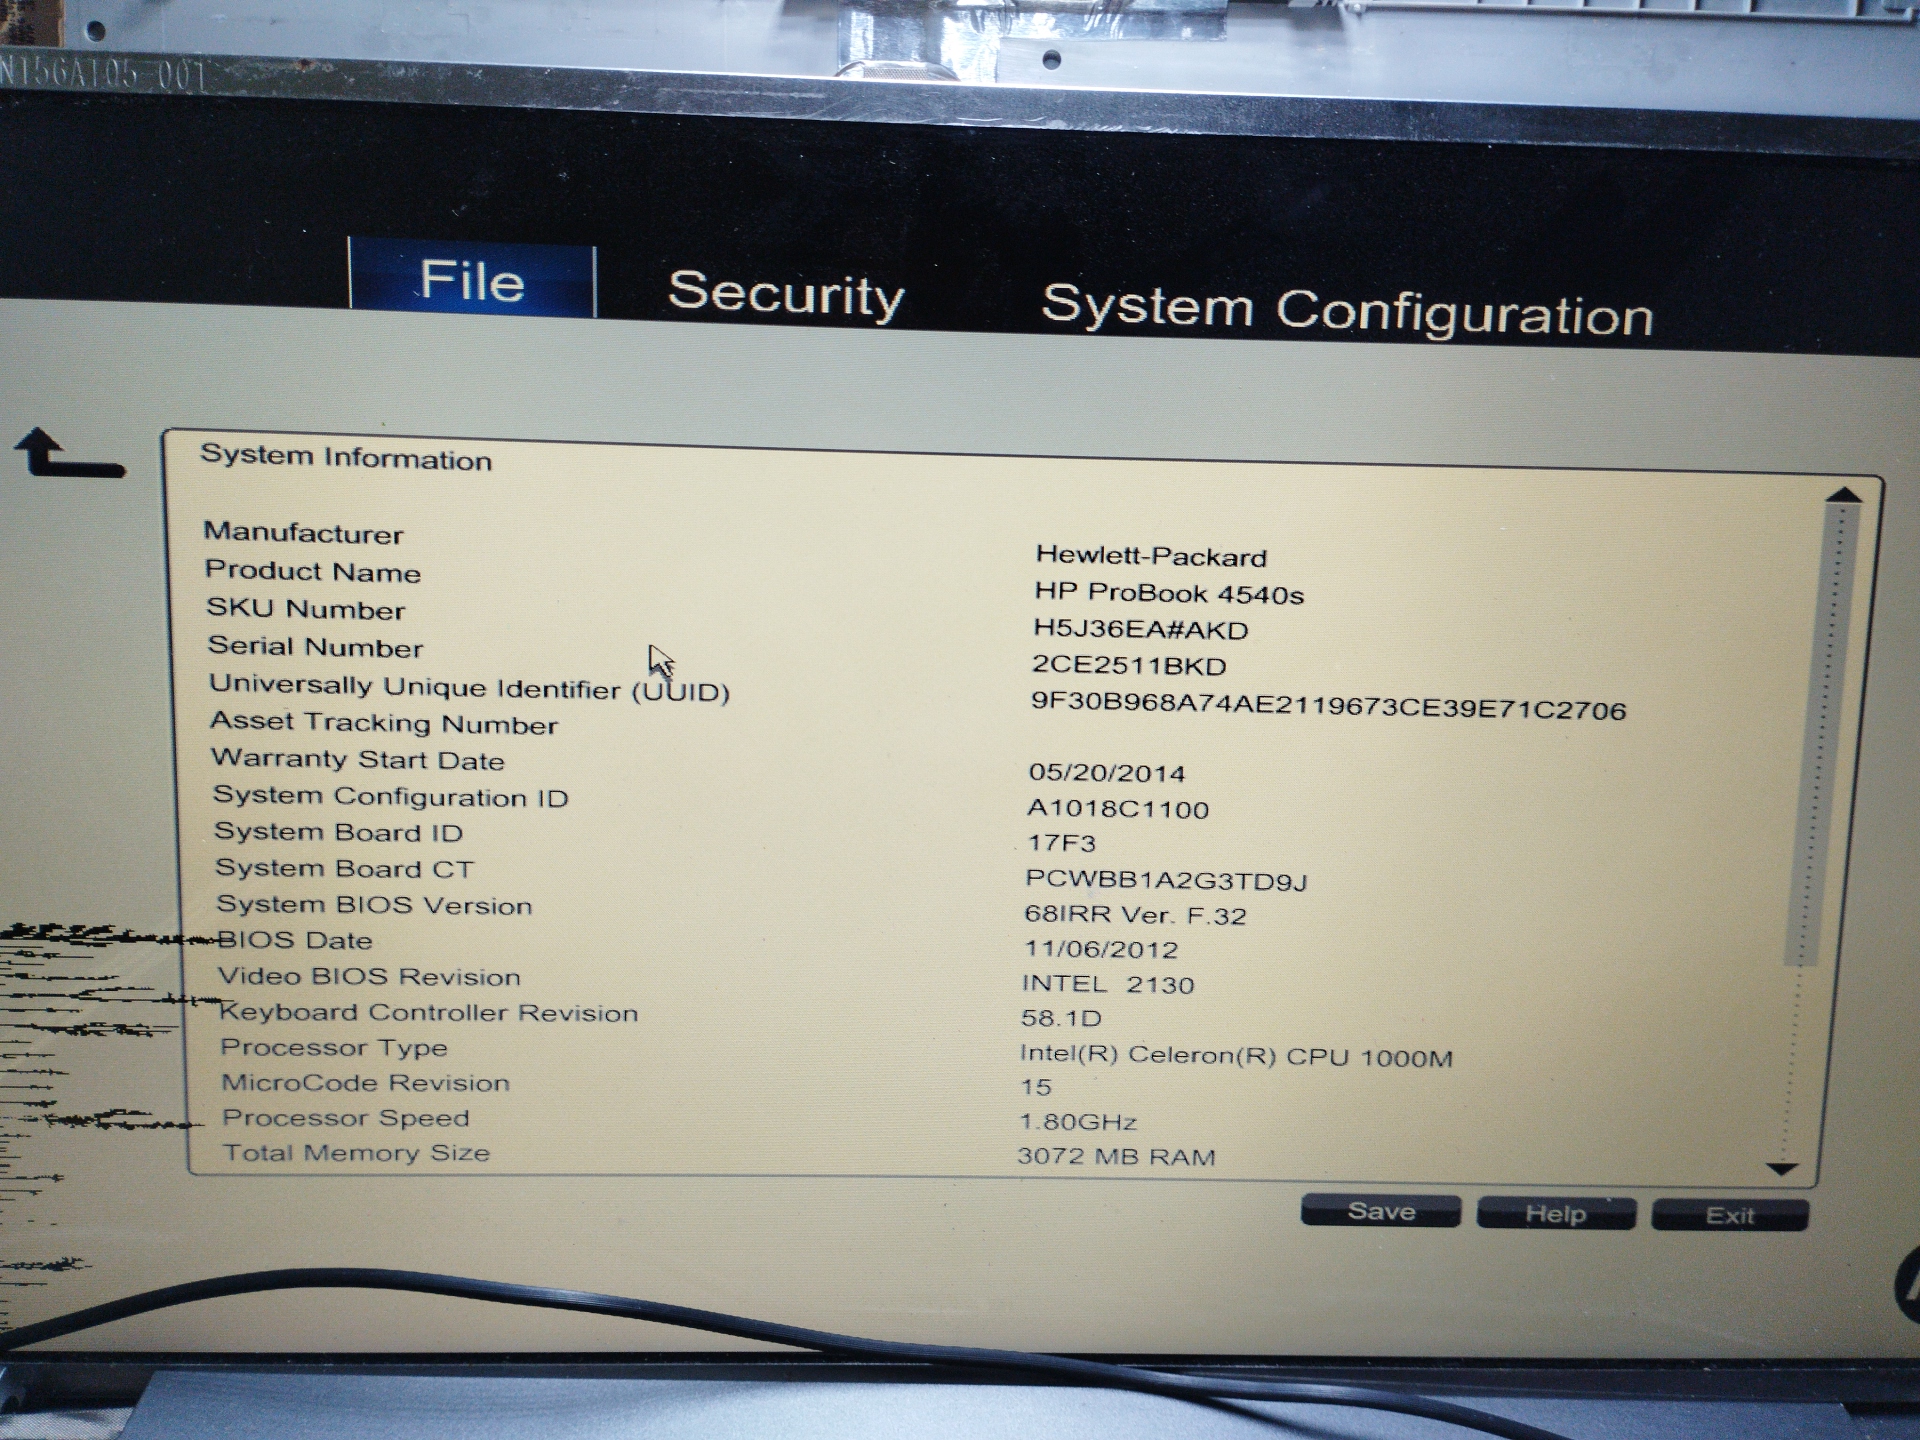This screenshot has height=1440, width=1920.
Task: Switch to the Security tab
Action: pyautogui.click(x=786, y=294)
